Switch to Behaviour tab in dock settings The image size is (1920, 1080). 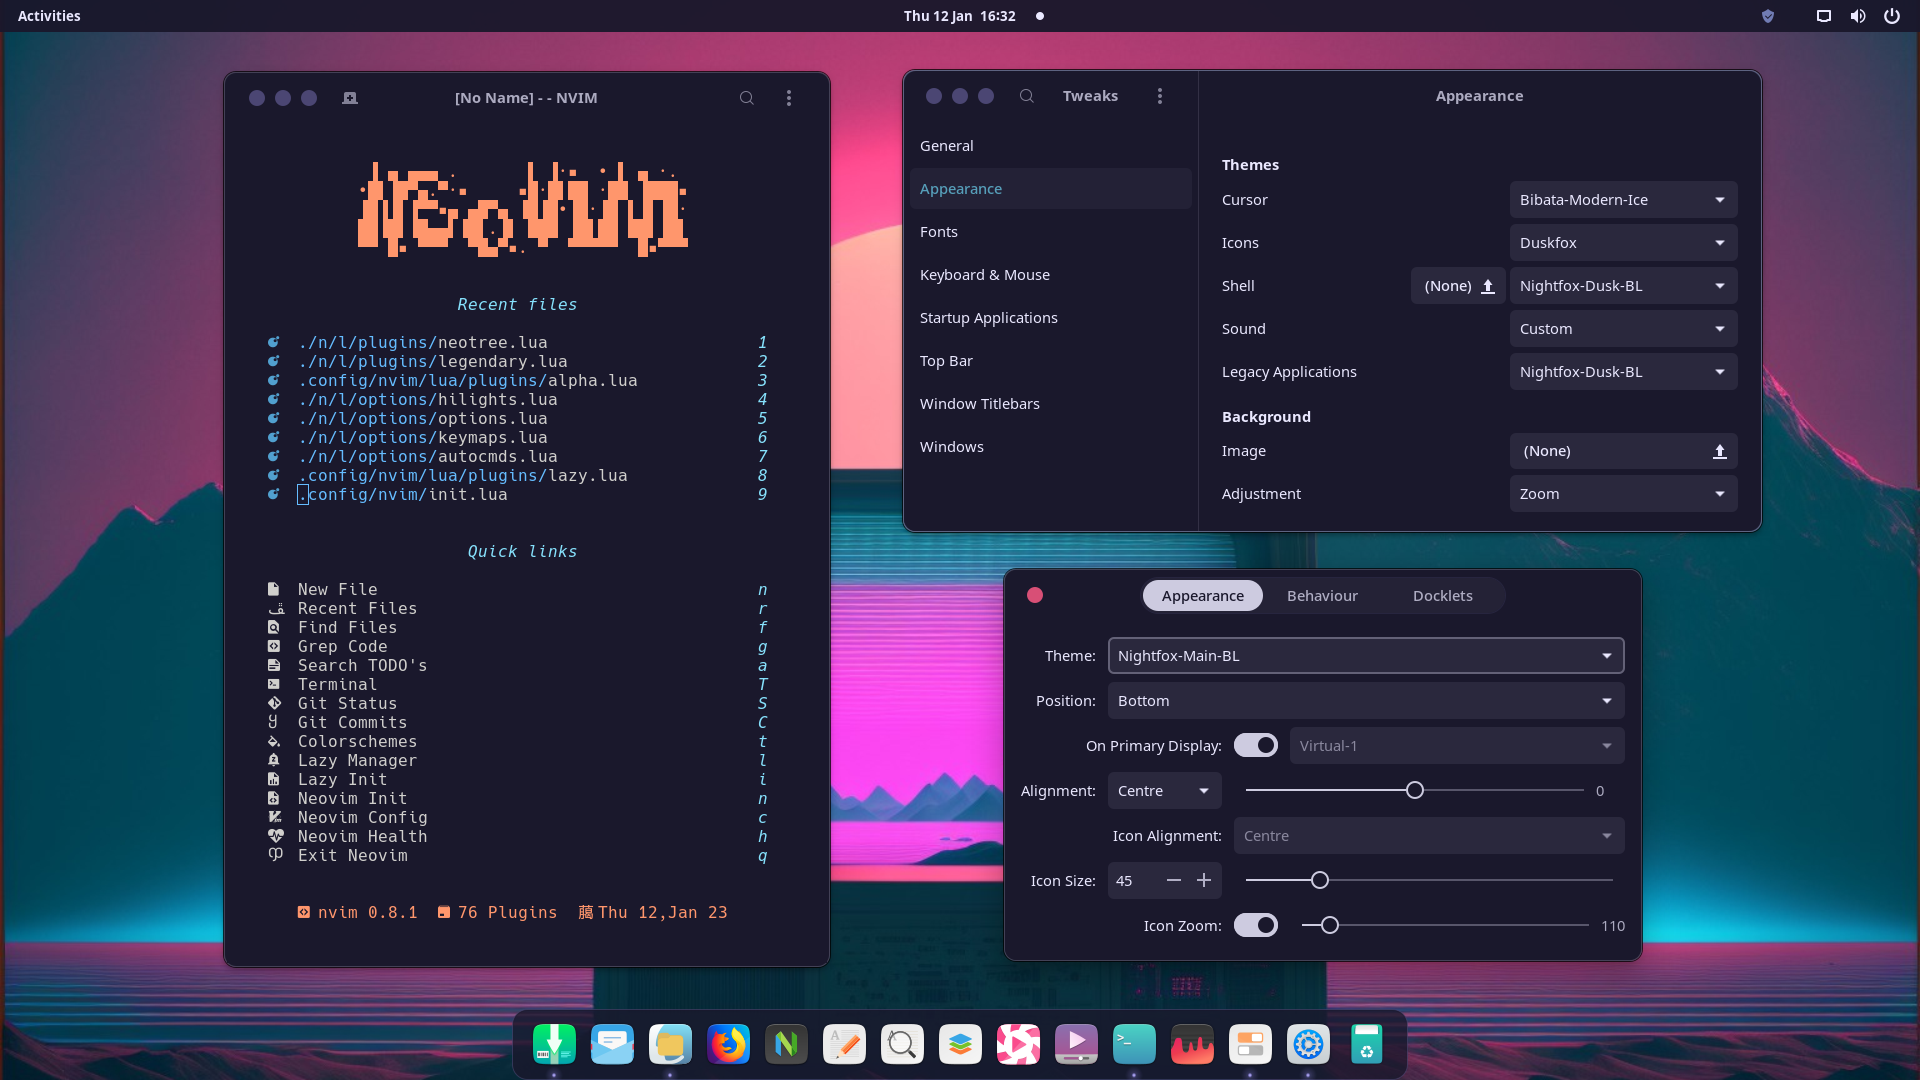coord(1322,596)
